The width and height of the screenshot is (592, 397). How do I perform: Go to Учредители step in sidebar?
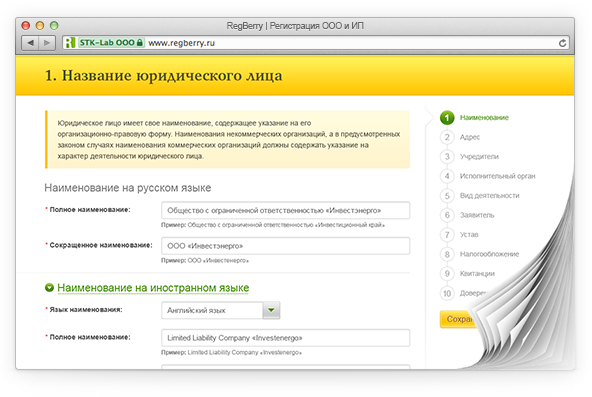tap(479, 157)
